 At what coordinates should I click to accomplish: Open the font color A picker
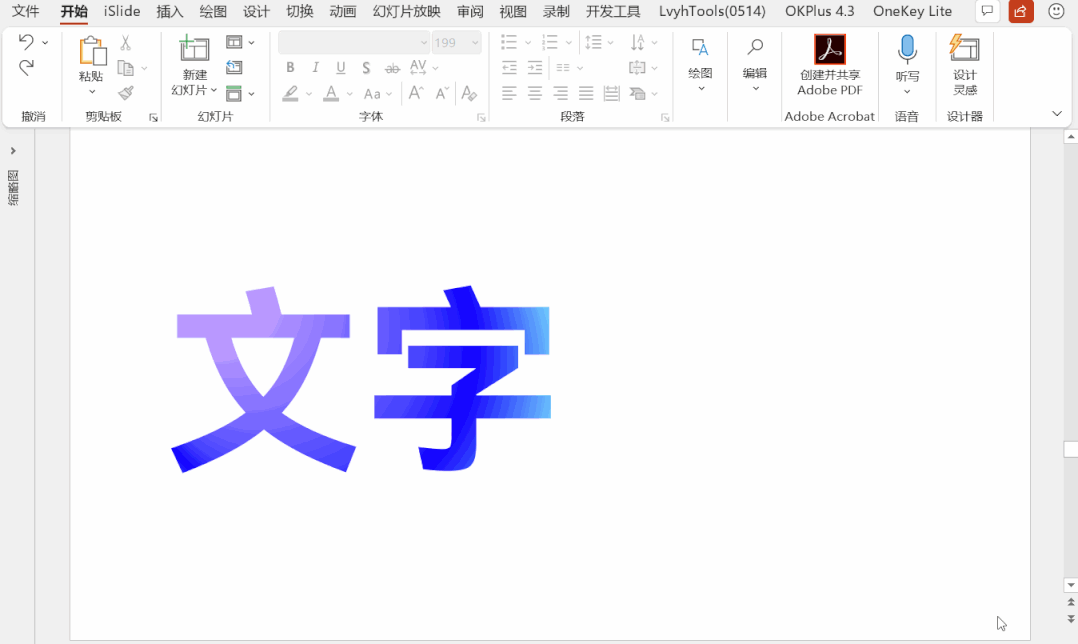tap(331, 93)
